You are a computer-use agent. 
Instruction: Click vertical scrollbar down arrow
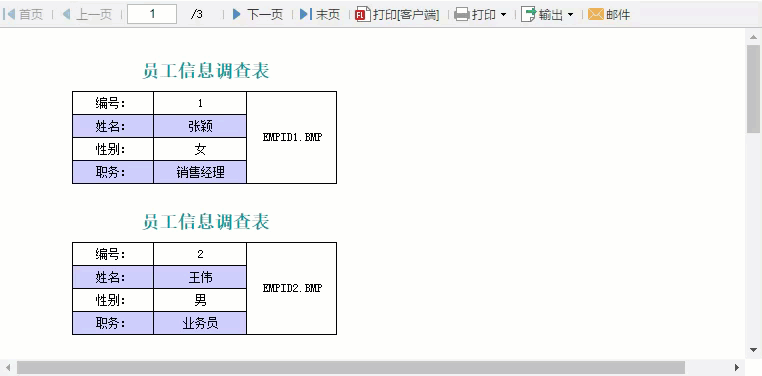753,350
